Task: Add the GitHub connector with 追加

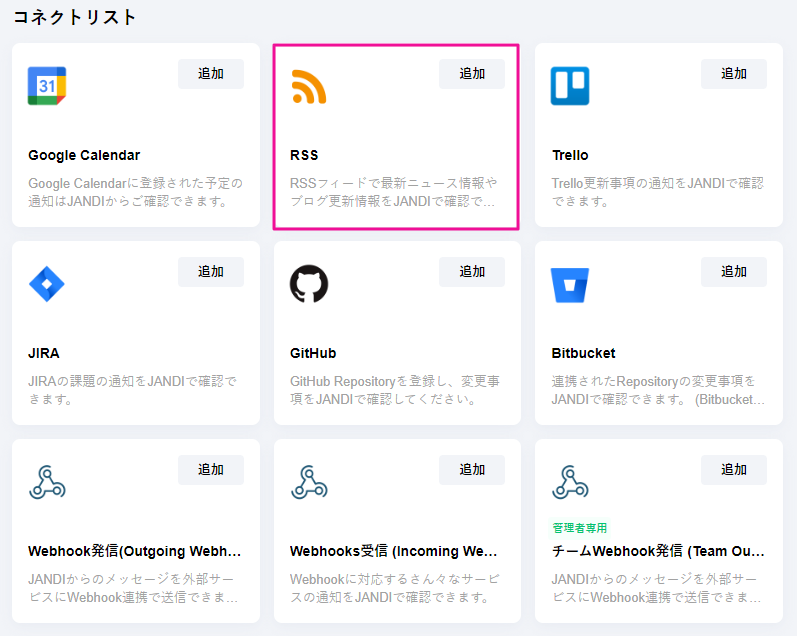Action: click(x=472, y=272)
